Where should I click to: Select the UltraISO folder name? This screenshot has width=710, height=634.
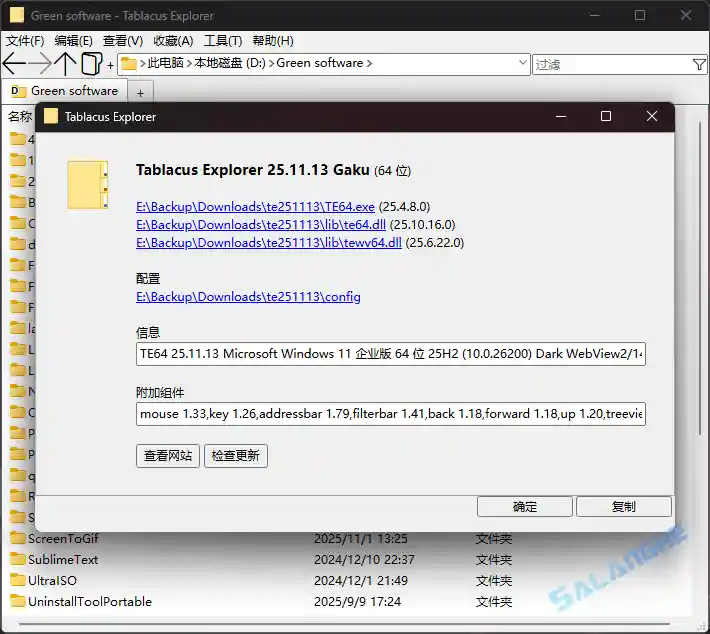[x=53, y=580]
